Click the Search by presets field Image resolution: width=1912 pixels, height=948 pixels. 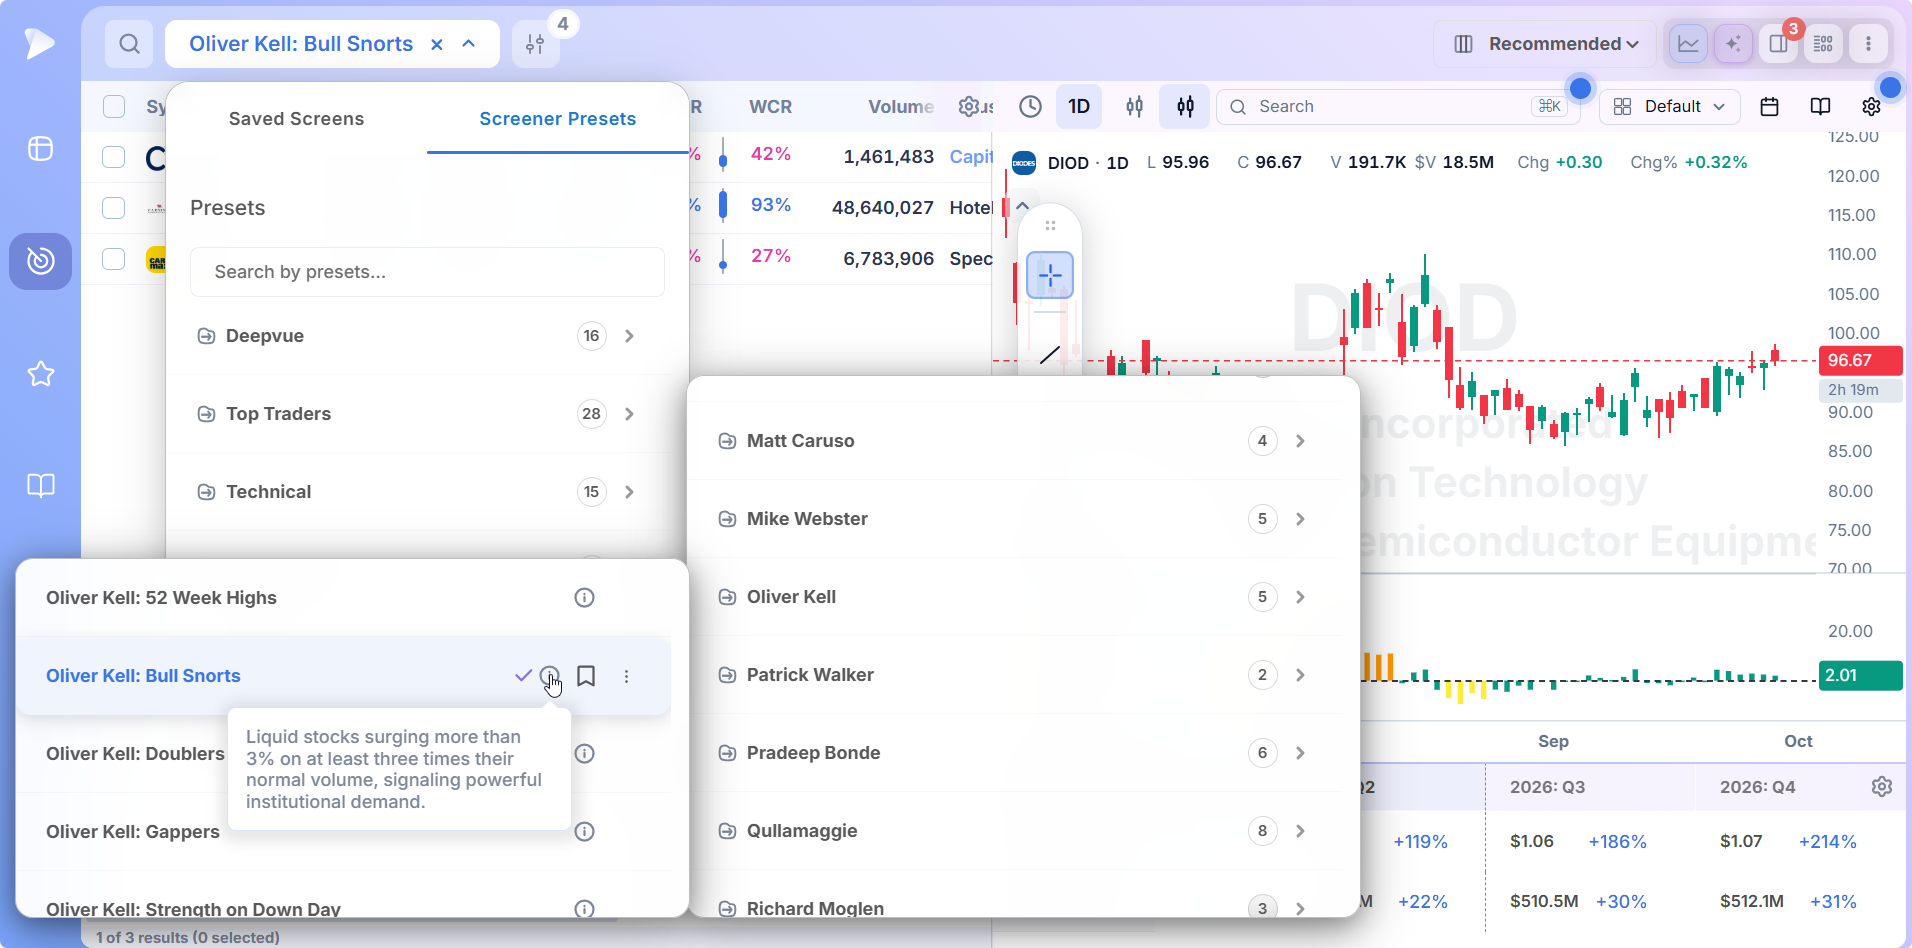pos(427,272)
